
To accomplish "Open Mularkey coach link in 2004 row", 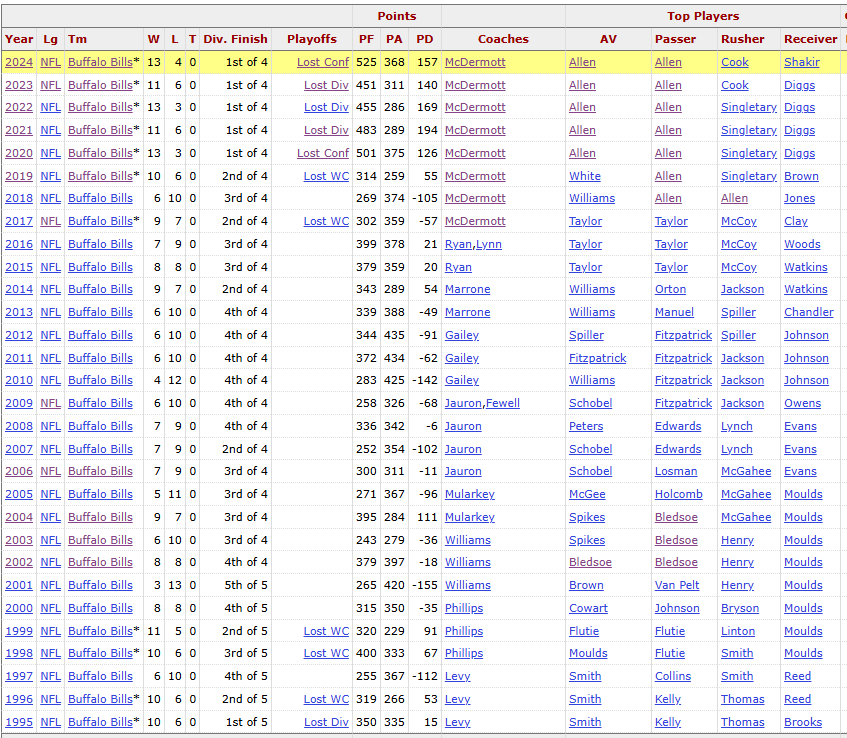I will coord(469,518).
